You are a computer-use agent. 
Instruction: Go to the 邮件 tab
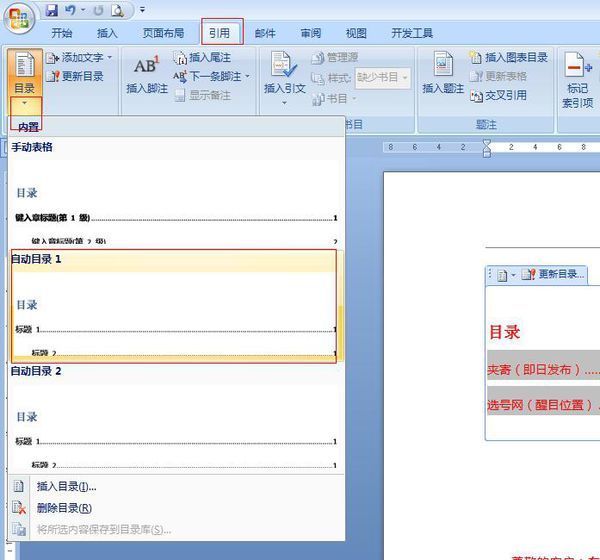tap(265, 33)
